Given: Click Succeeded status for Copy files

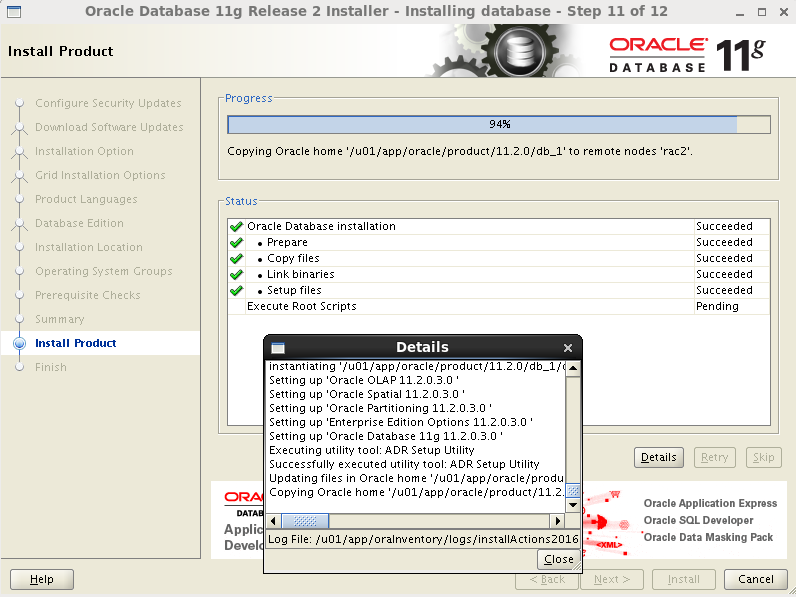Looking at the screenshot, I should (x=724, y=258).
